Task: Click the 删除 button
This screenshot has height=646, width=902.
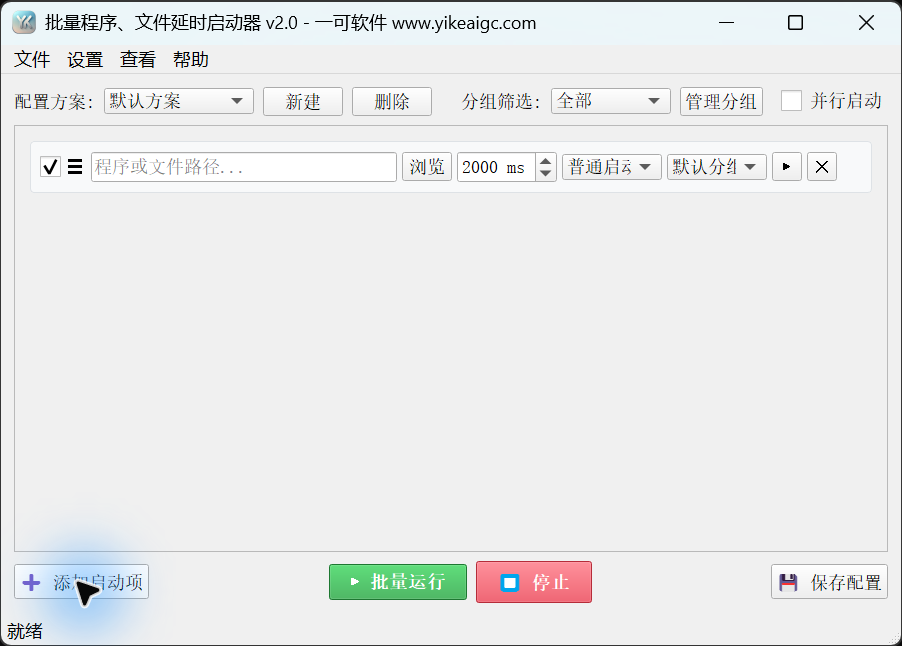Action: [x=392, y=102]
